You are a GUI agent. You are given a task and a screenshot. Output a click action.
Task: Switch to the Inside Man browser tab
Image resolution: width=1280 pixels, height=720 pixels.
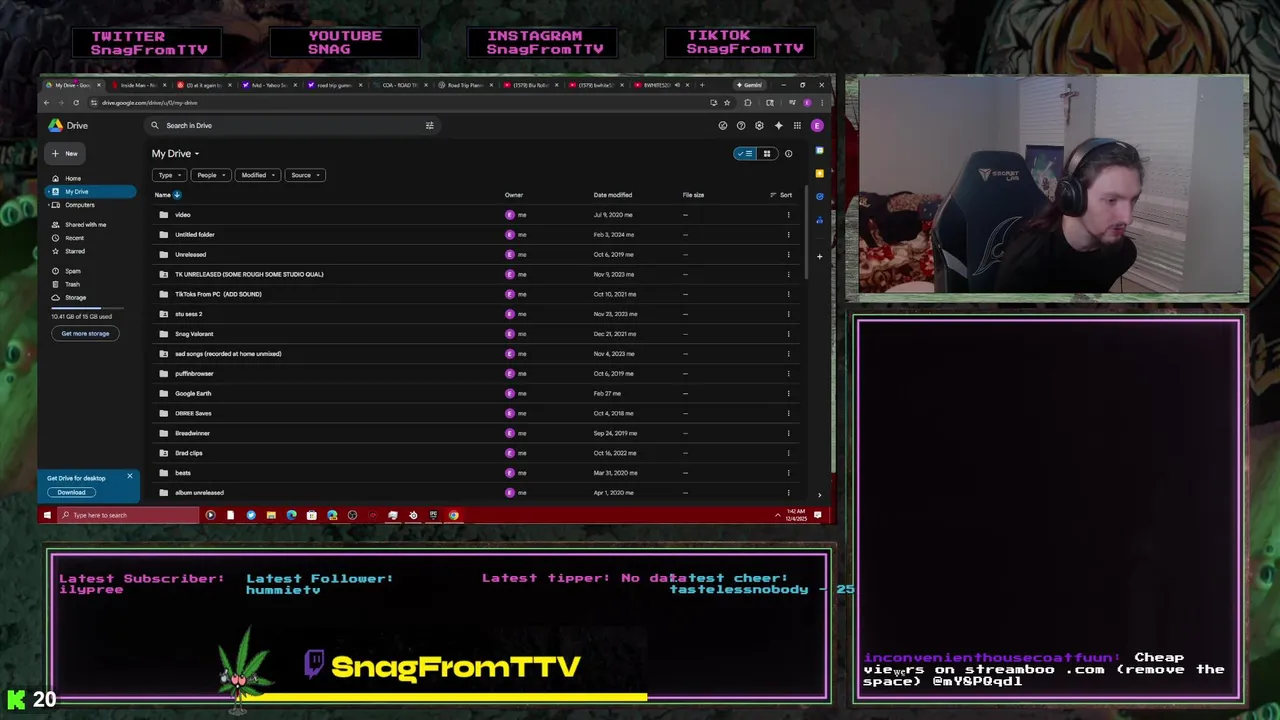(138, 85)
